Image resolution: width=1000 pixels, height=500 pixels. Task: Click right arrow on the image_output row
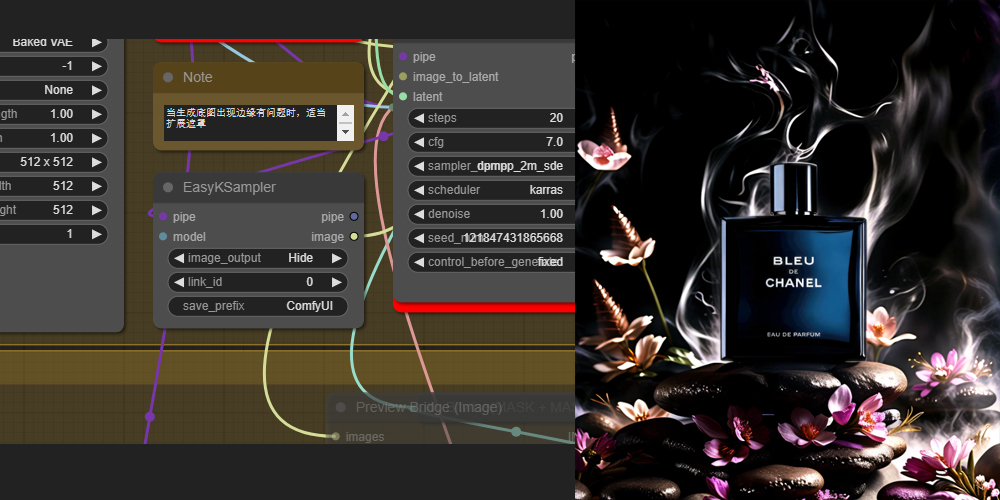pyautogui.click(x=337, y=258)
